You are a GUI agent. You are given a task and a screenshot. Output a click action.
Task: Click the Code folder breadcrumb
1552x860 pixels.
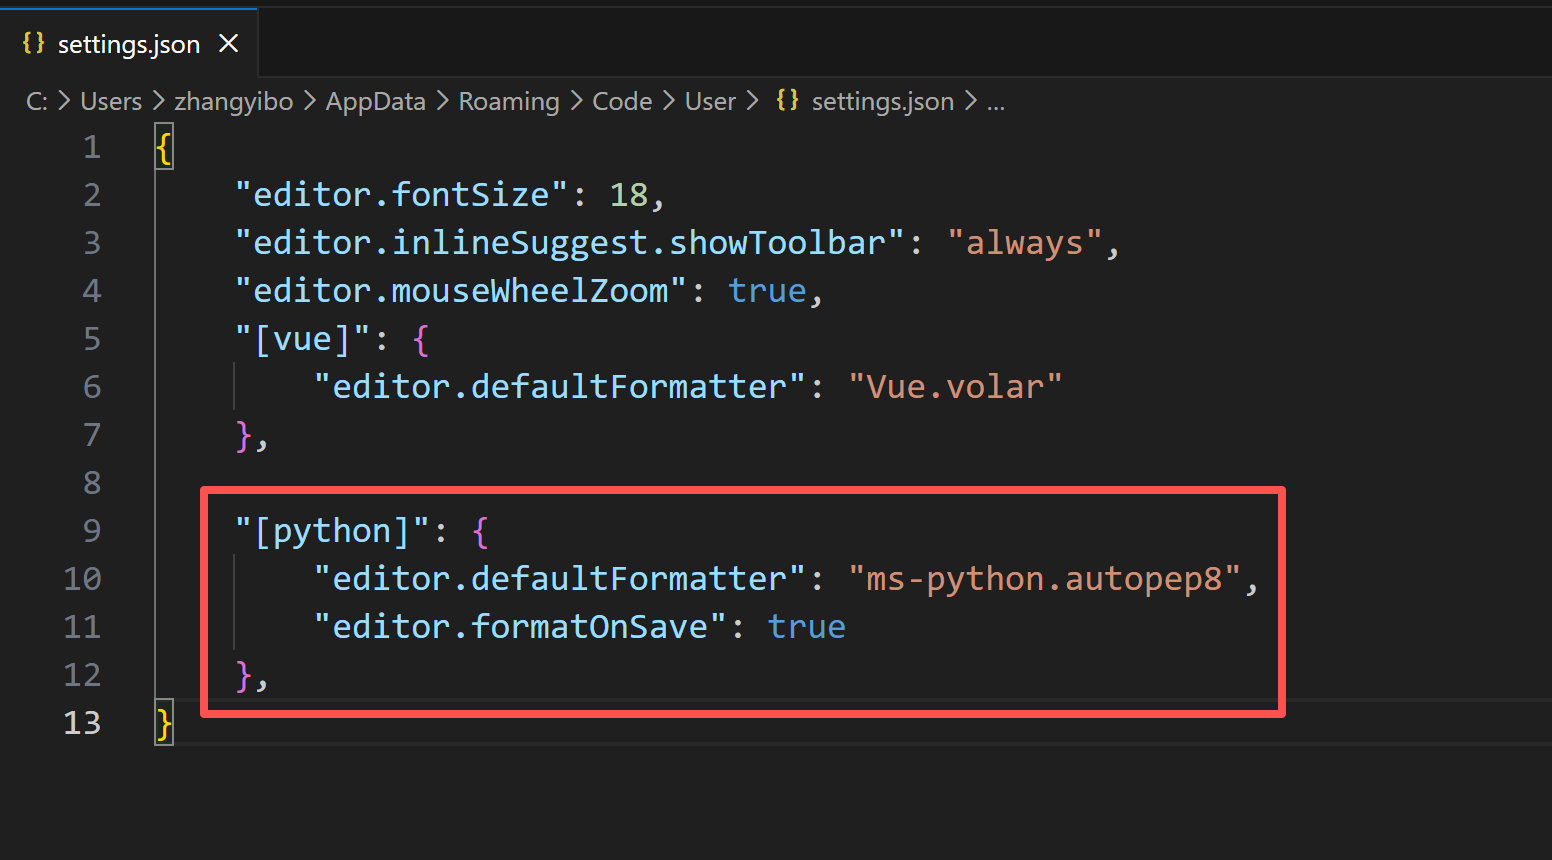point(622,101)
